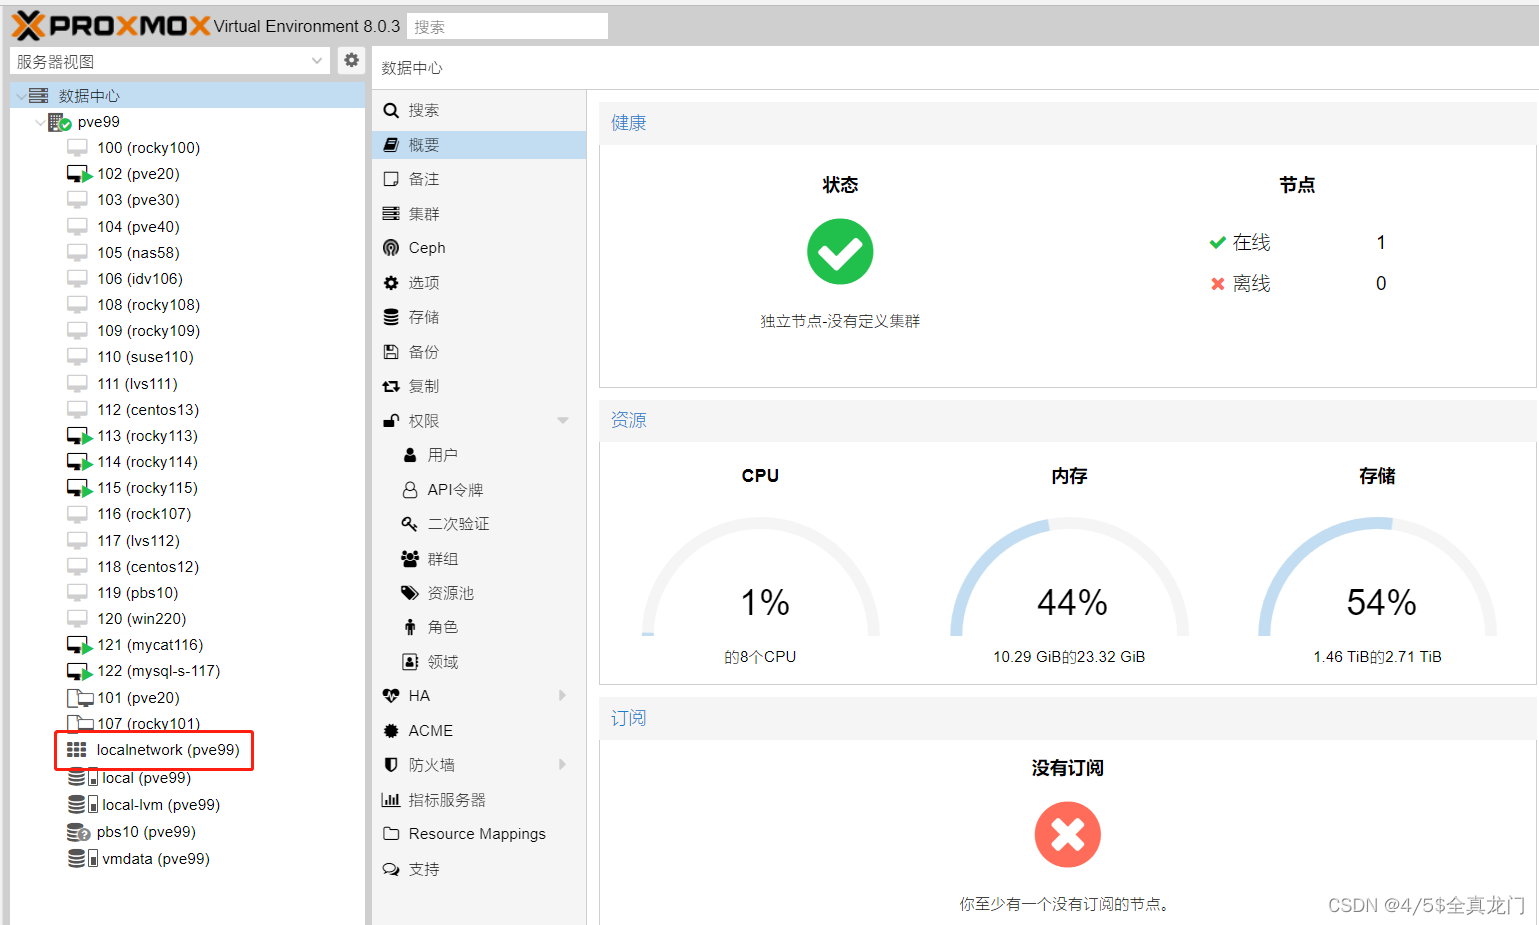The image size is (1539, 925).
Task: Click the 群组 groups icon
Action: coord(410,559)
